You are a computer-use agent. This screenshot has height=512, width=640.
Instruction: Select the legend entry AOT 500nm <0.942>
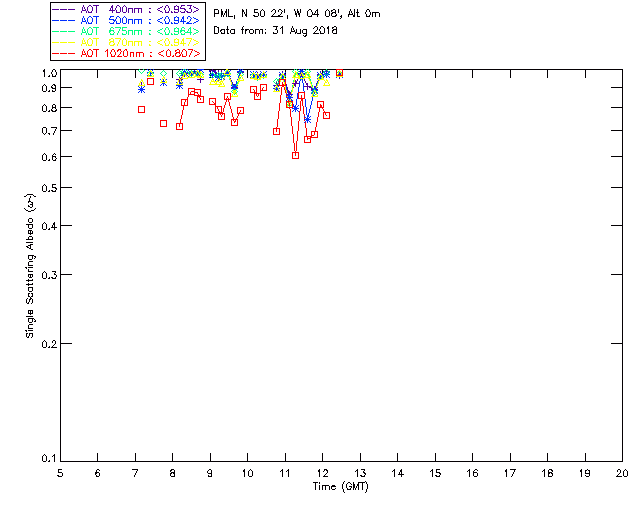(x=126, y=20)
